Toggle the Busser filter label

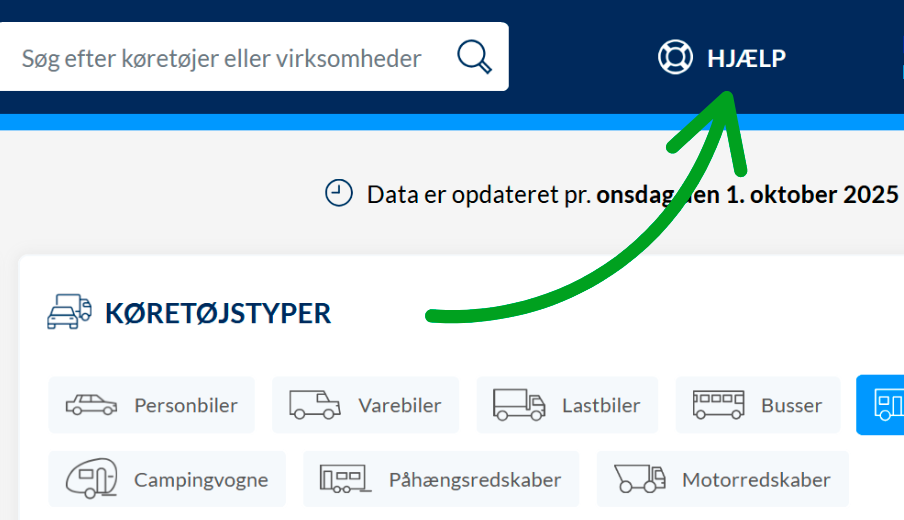click(791, 405)
